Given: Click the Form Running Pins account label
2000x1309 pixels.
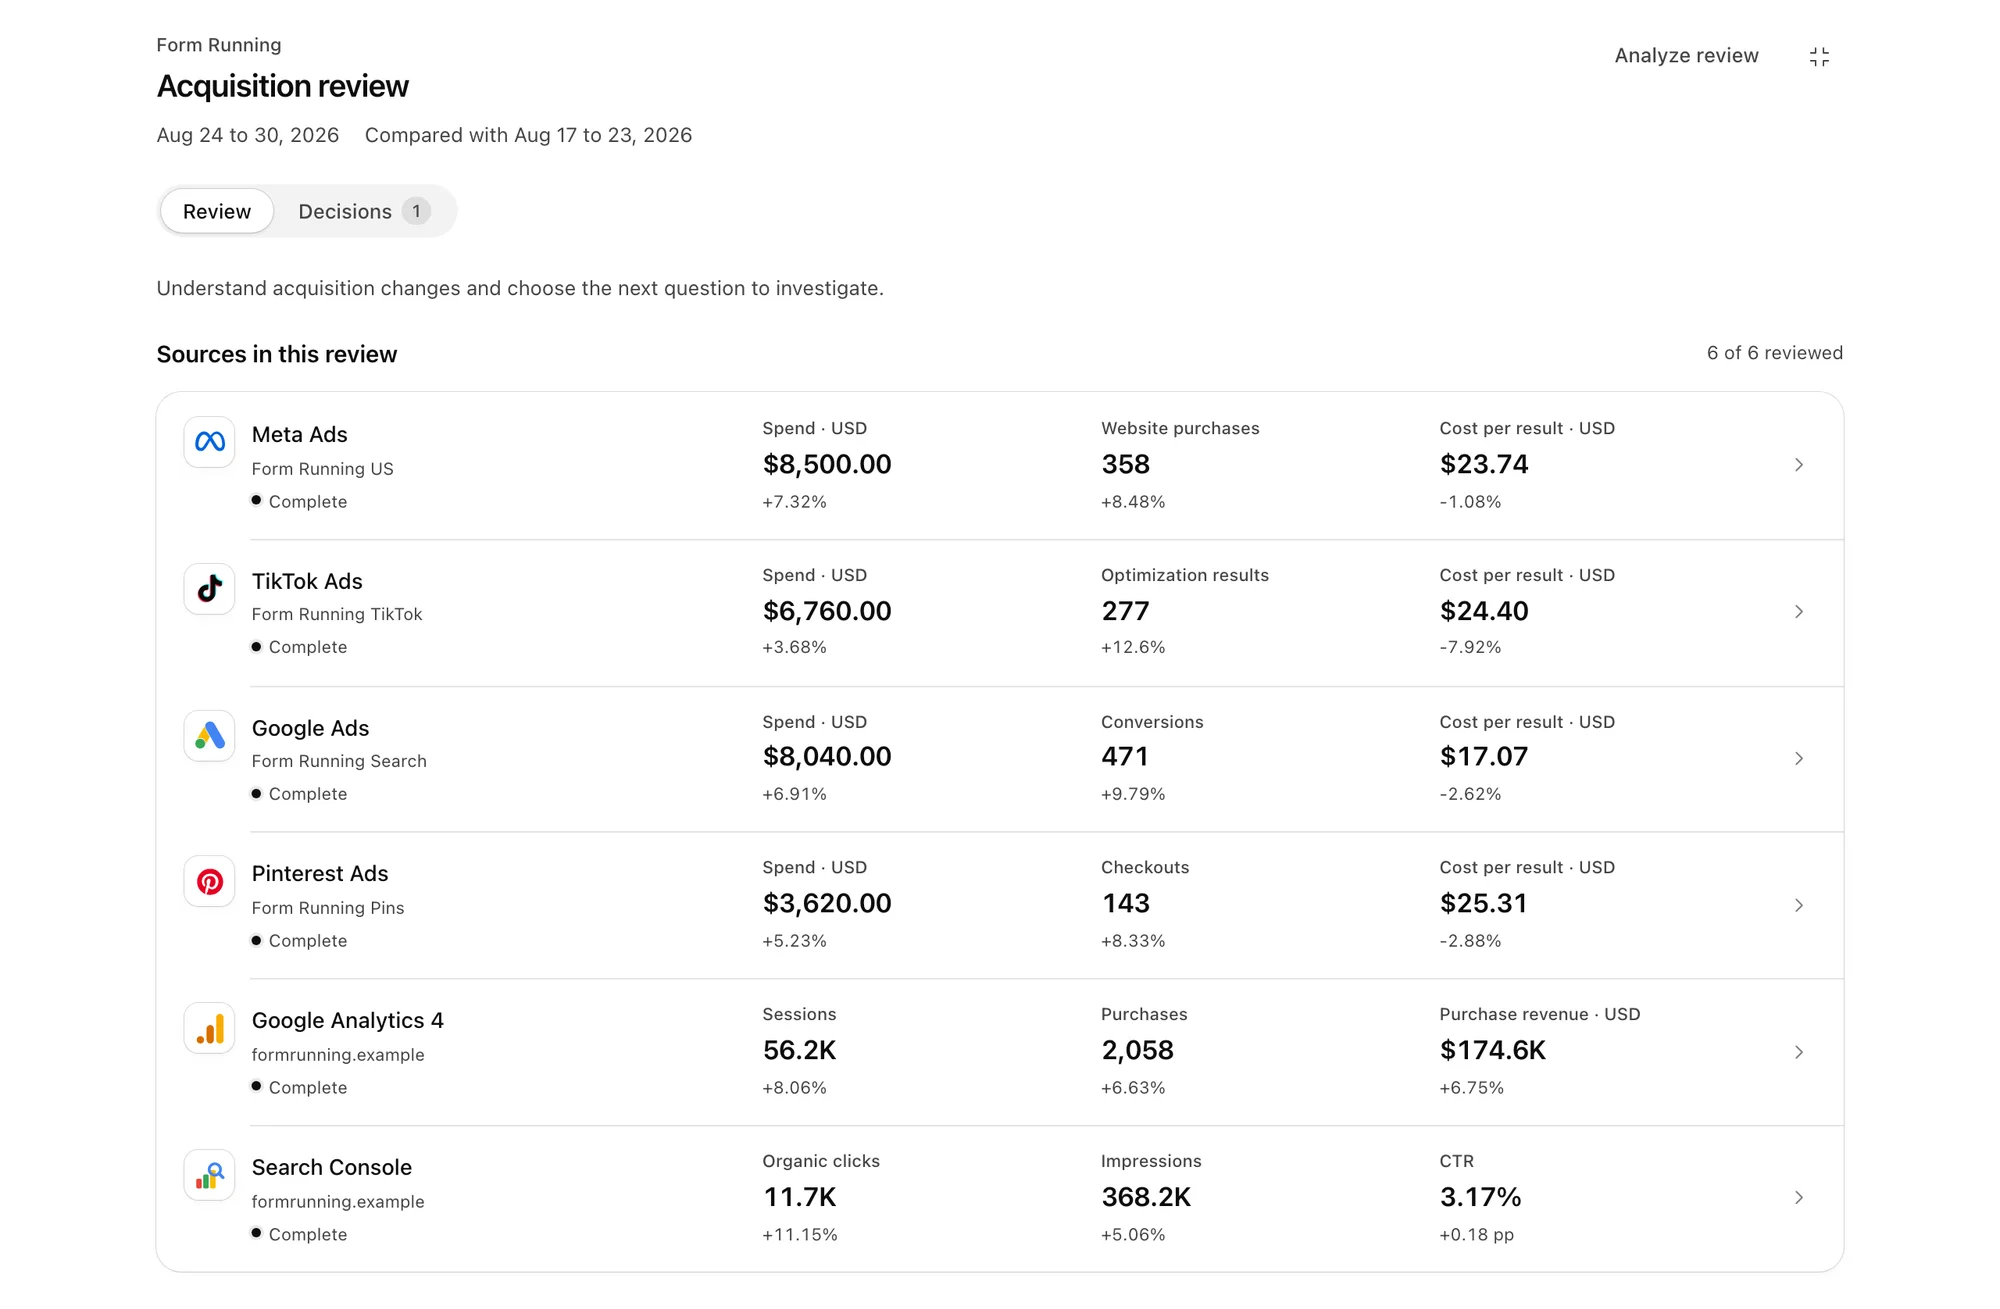Looking at the screenshot, I should click(328, 909).
